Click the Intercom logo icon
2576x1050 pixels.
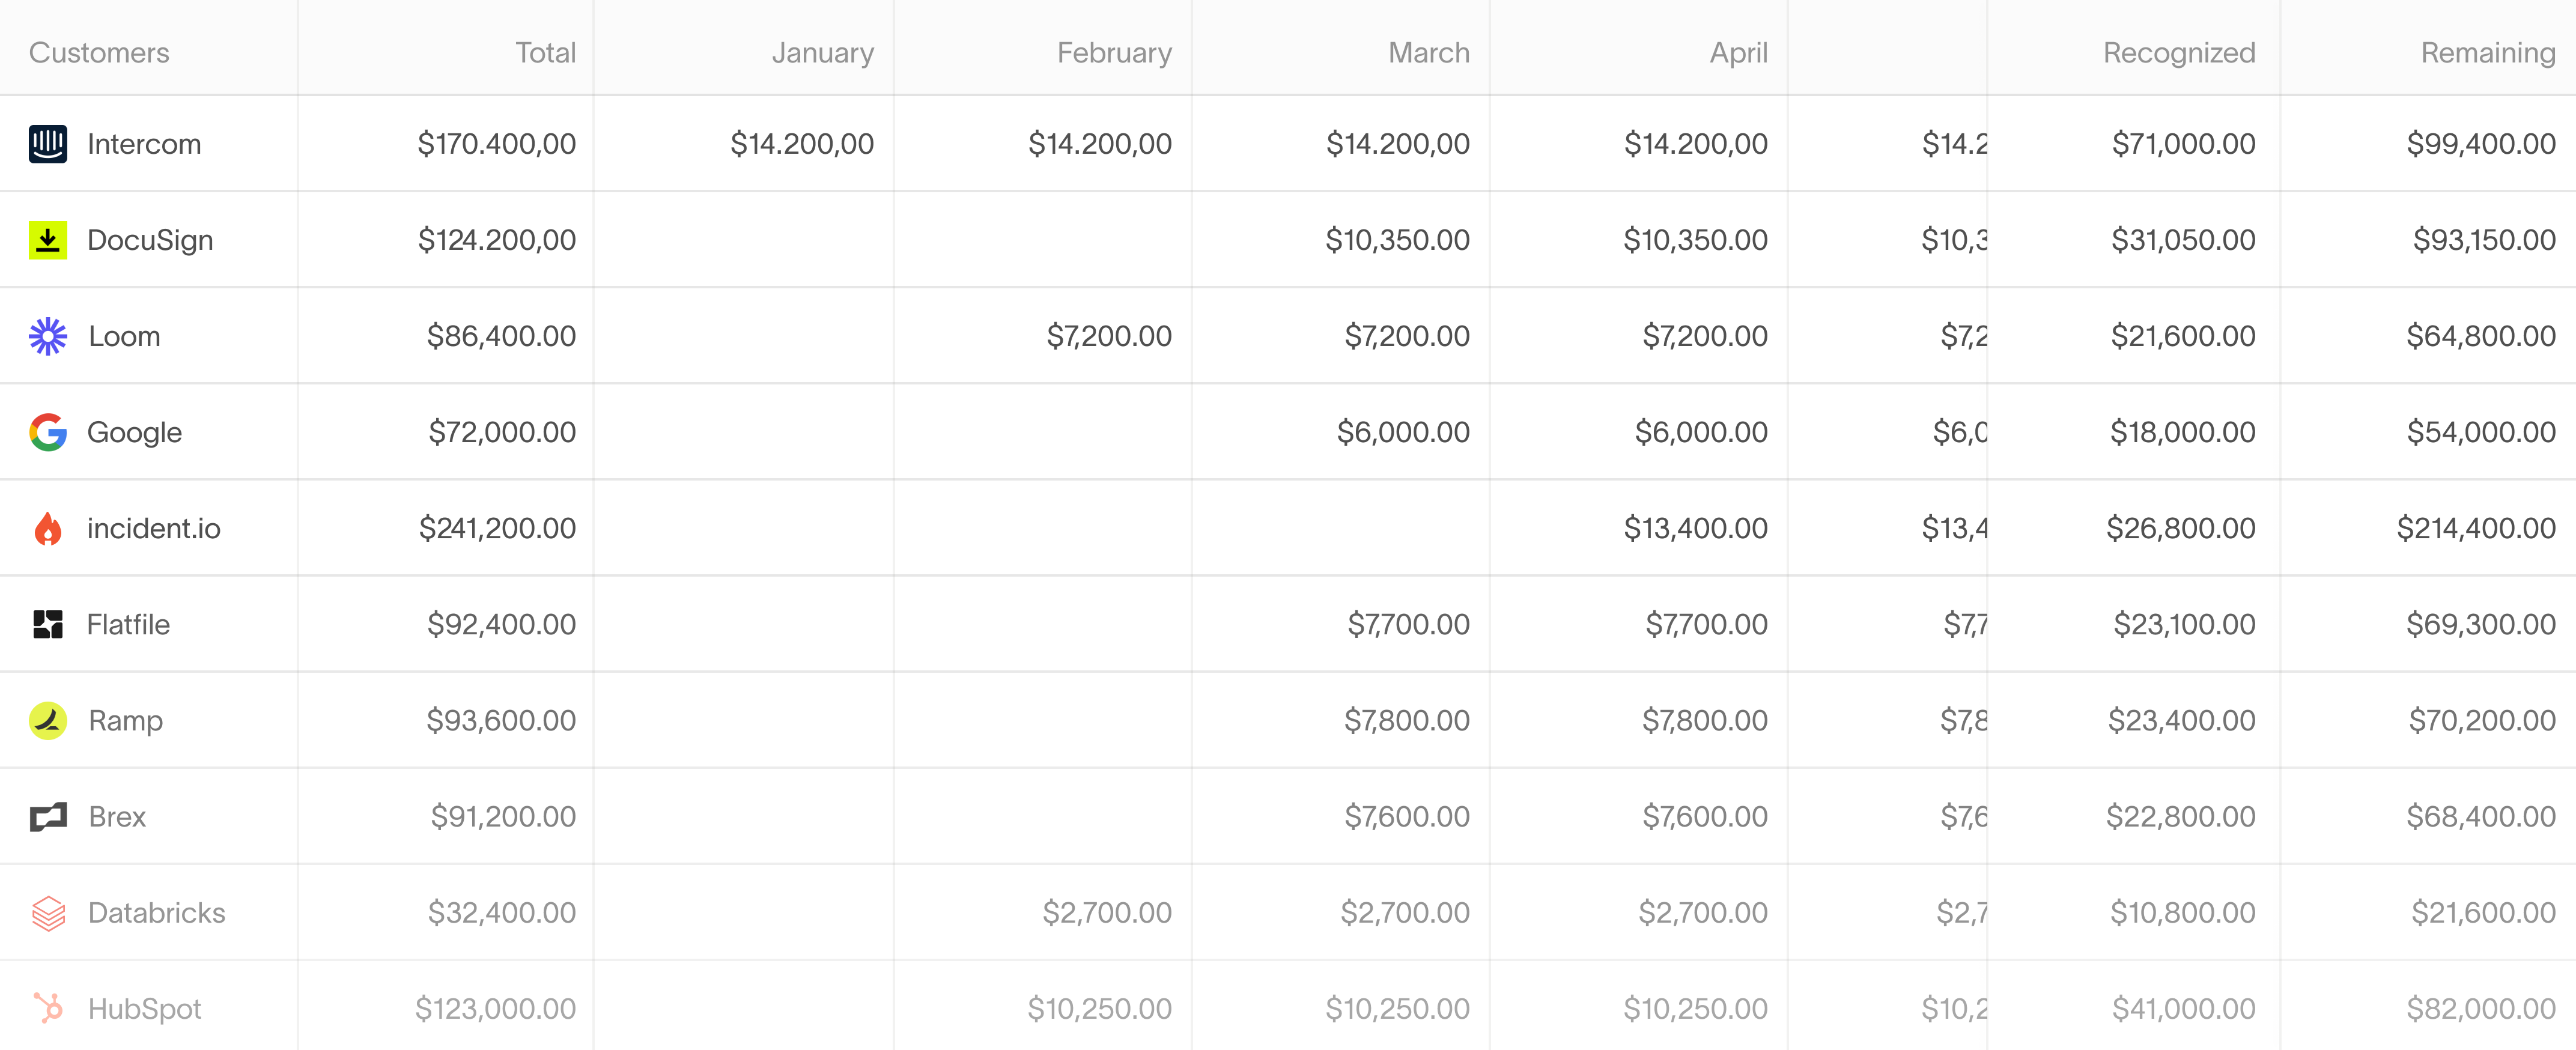click(x=48, y=144)
